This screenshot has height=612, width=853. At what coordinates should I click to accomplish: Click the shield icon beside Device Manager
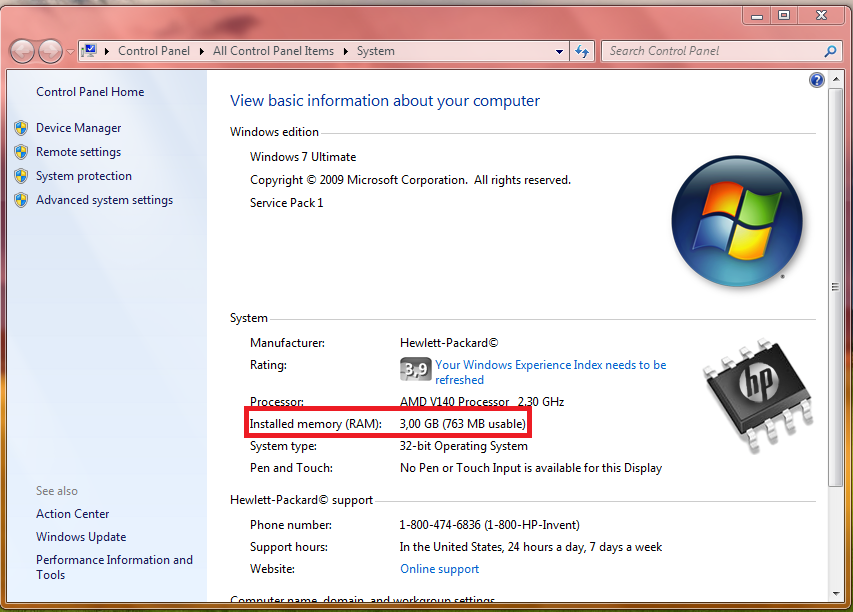pyautogui.click(x=21, y=128)
